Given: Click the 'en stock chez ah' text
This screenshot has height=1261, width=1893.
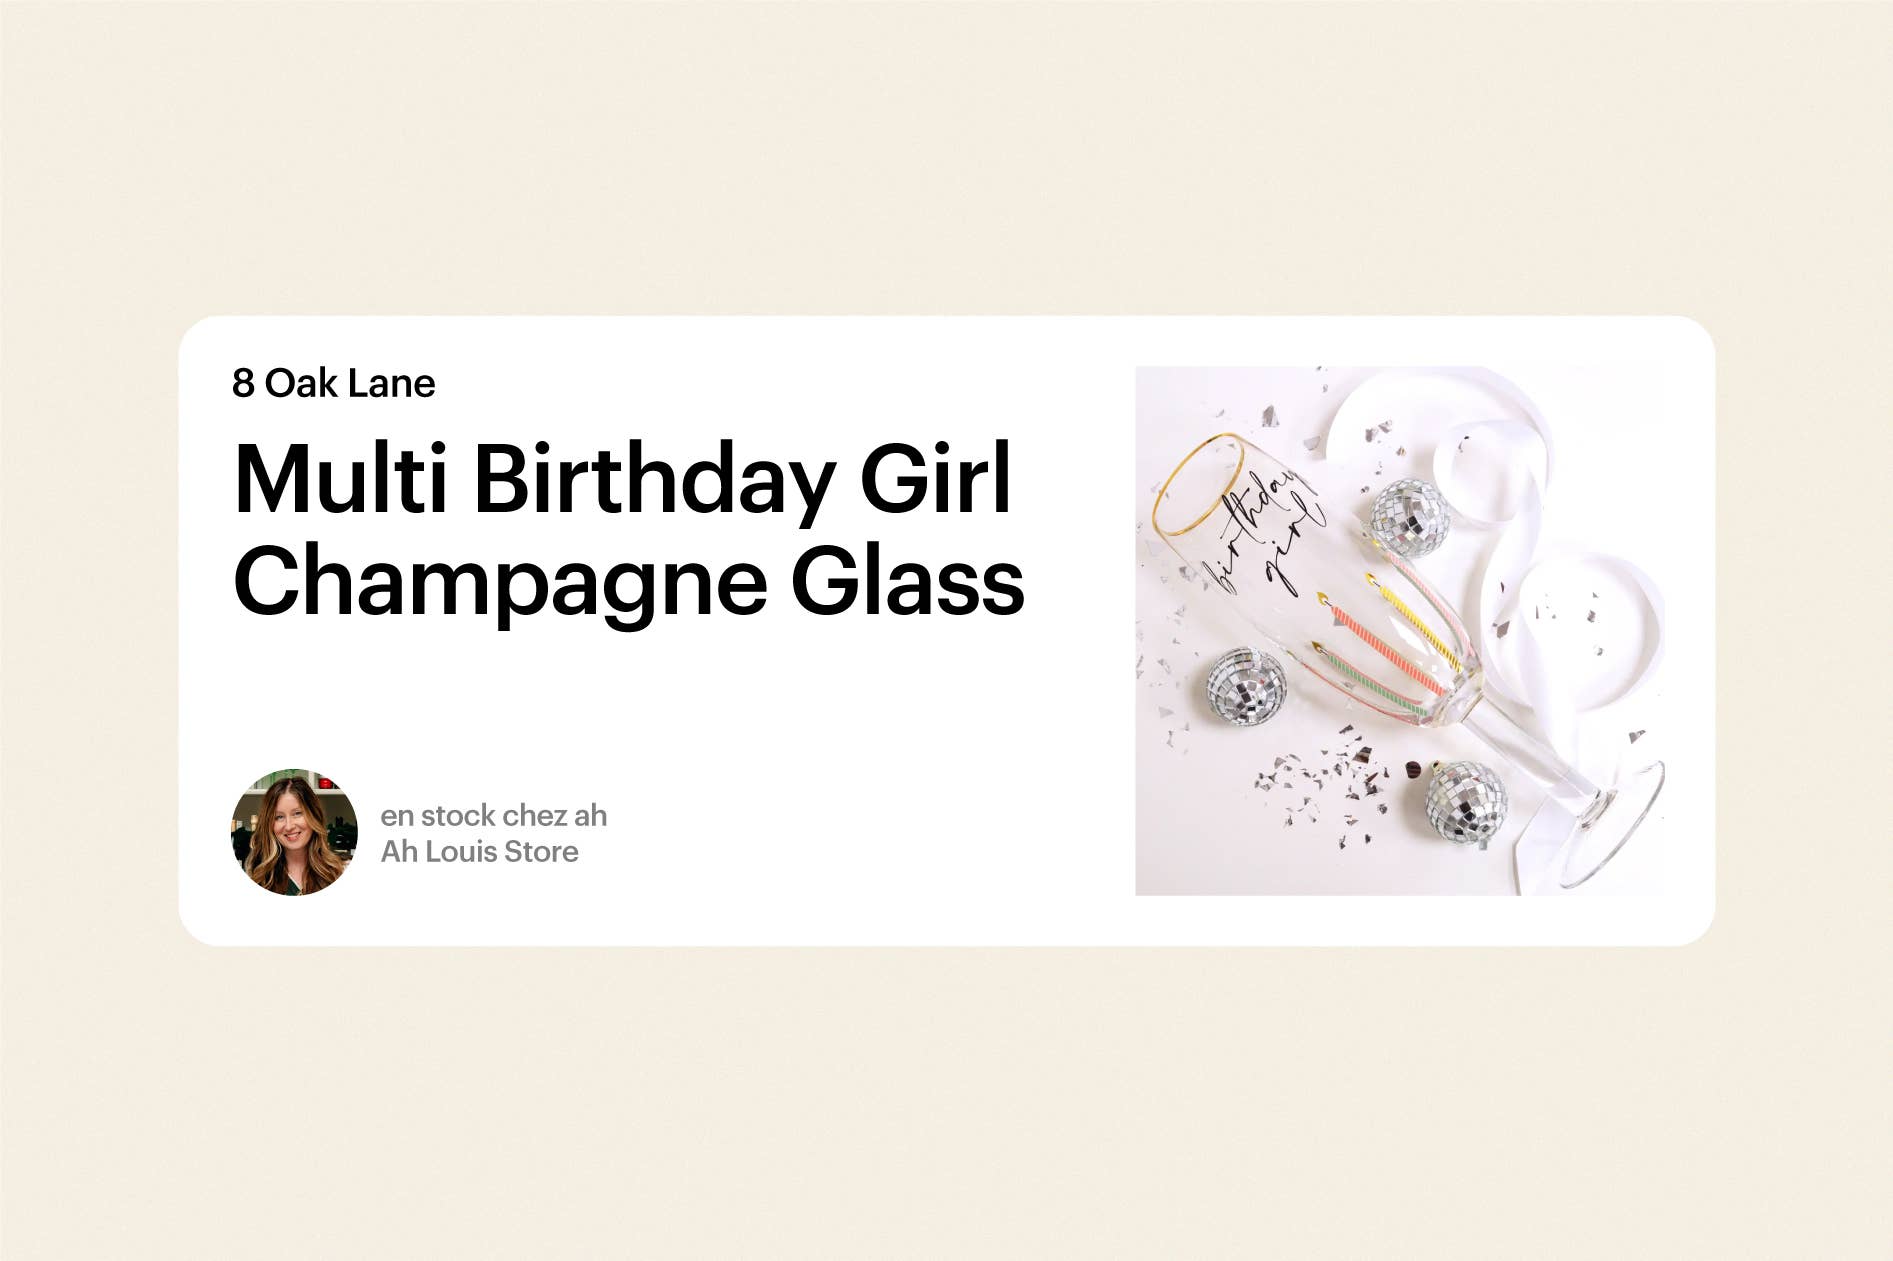Looking at the screenshot, I should pos(494,816).
